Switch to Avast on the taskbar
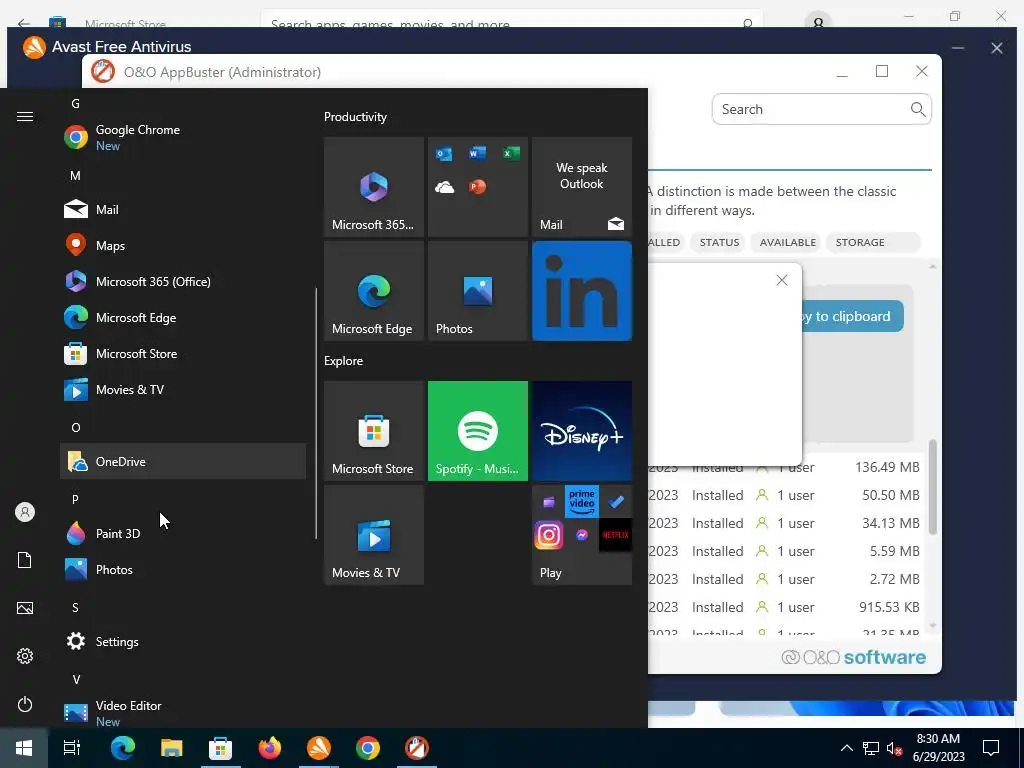1024x768 pixels. (x=319, y=748)
